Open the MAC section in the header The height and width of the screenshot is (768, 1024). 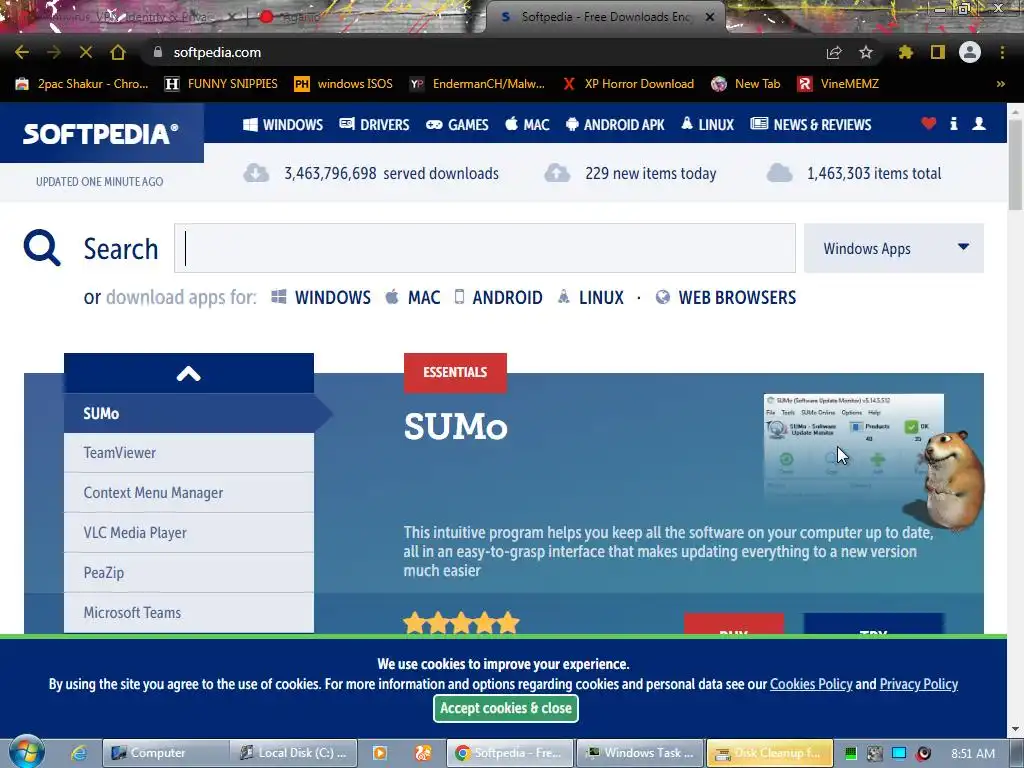(x=527, y=124)
